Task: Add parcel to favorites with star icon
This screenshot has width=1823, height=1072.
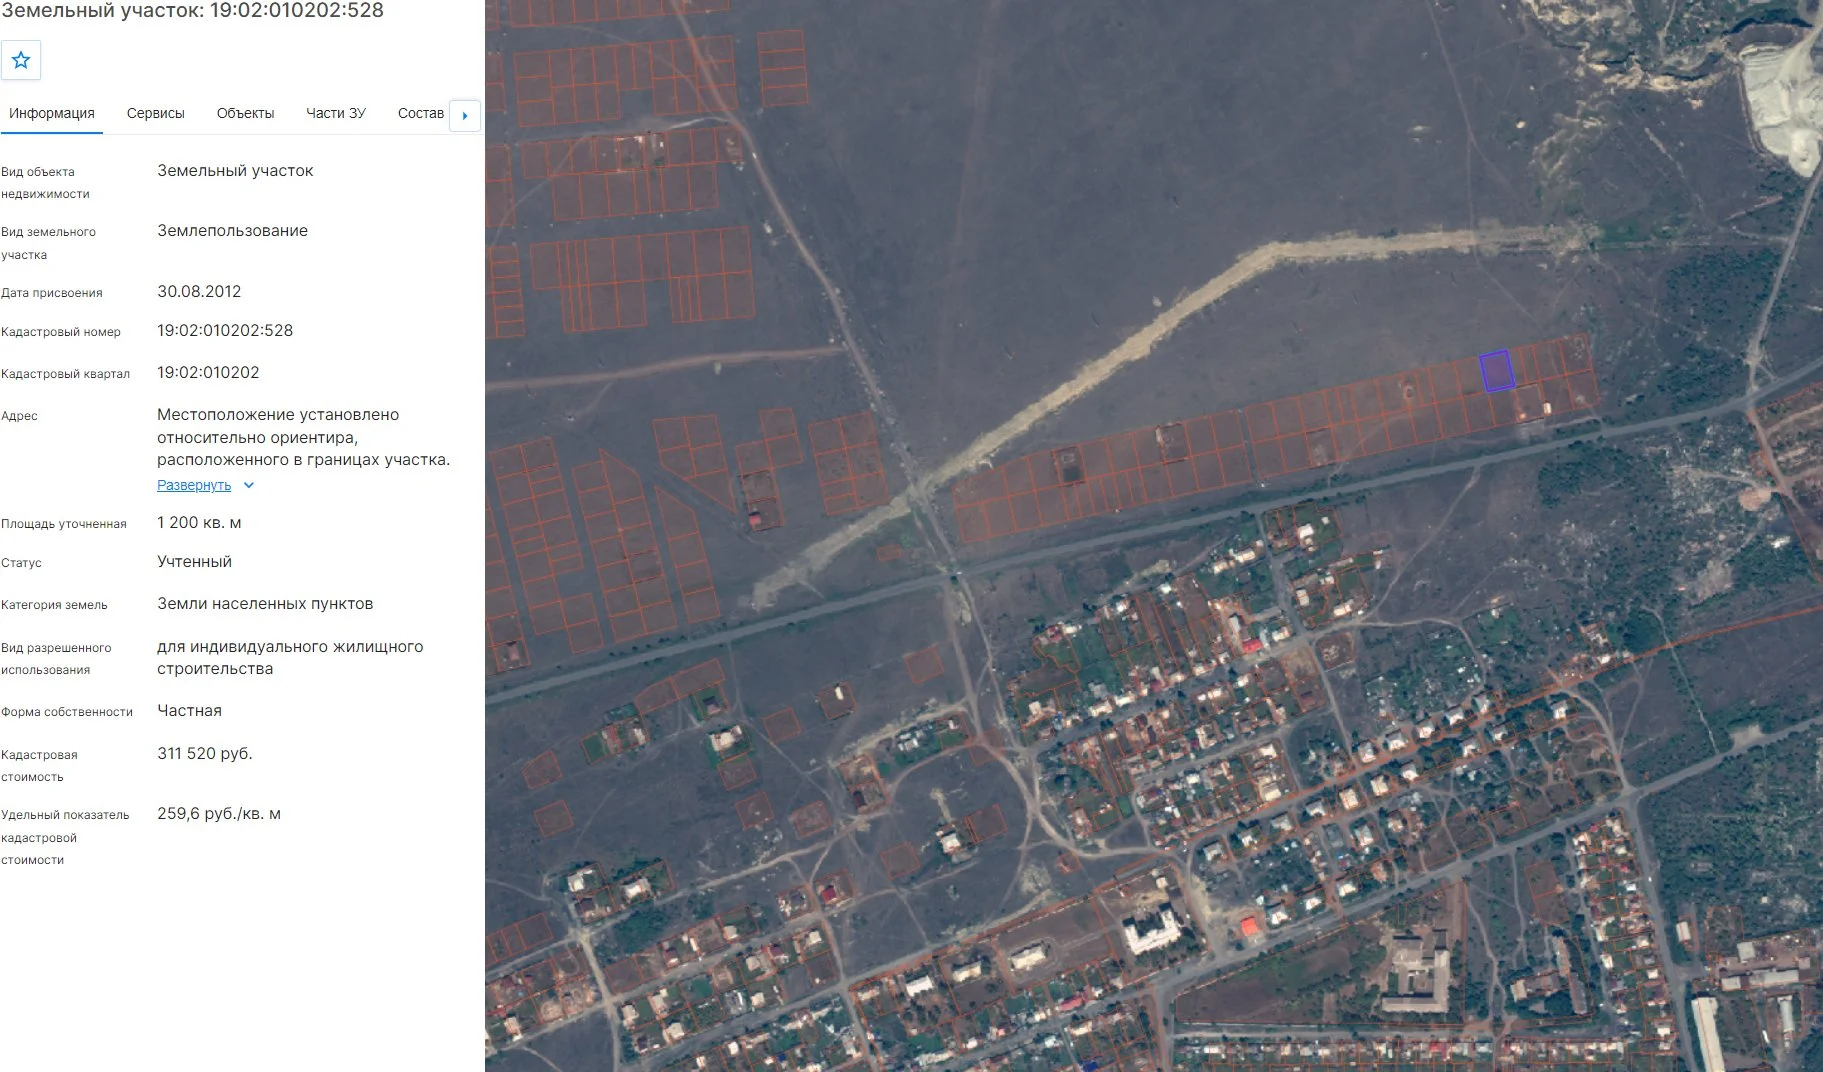Action: [x=21, y=60]
